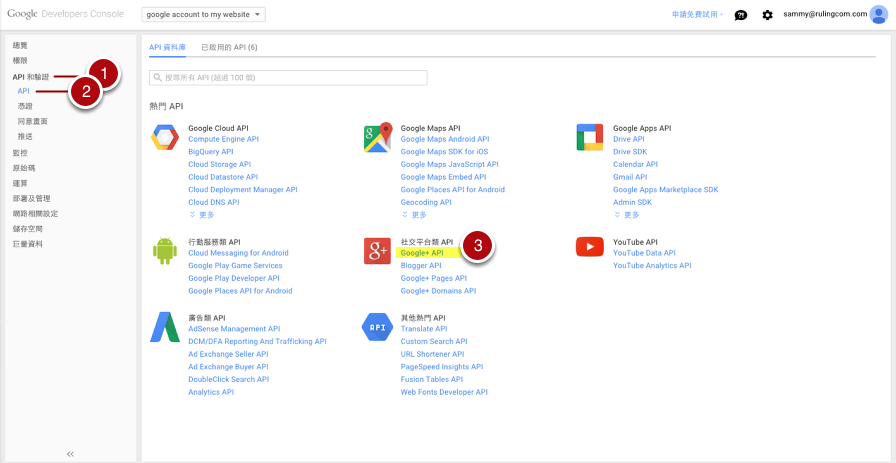Screen dimensions: 896x463
Task: Open the Compute Engine API link
Action: pos(223,139)
